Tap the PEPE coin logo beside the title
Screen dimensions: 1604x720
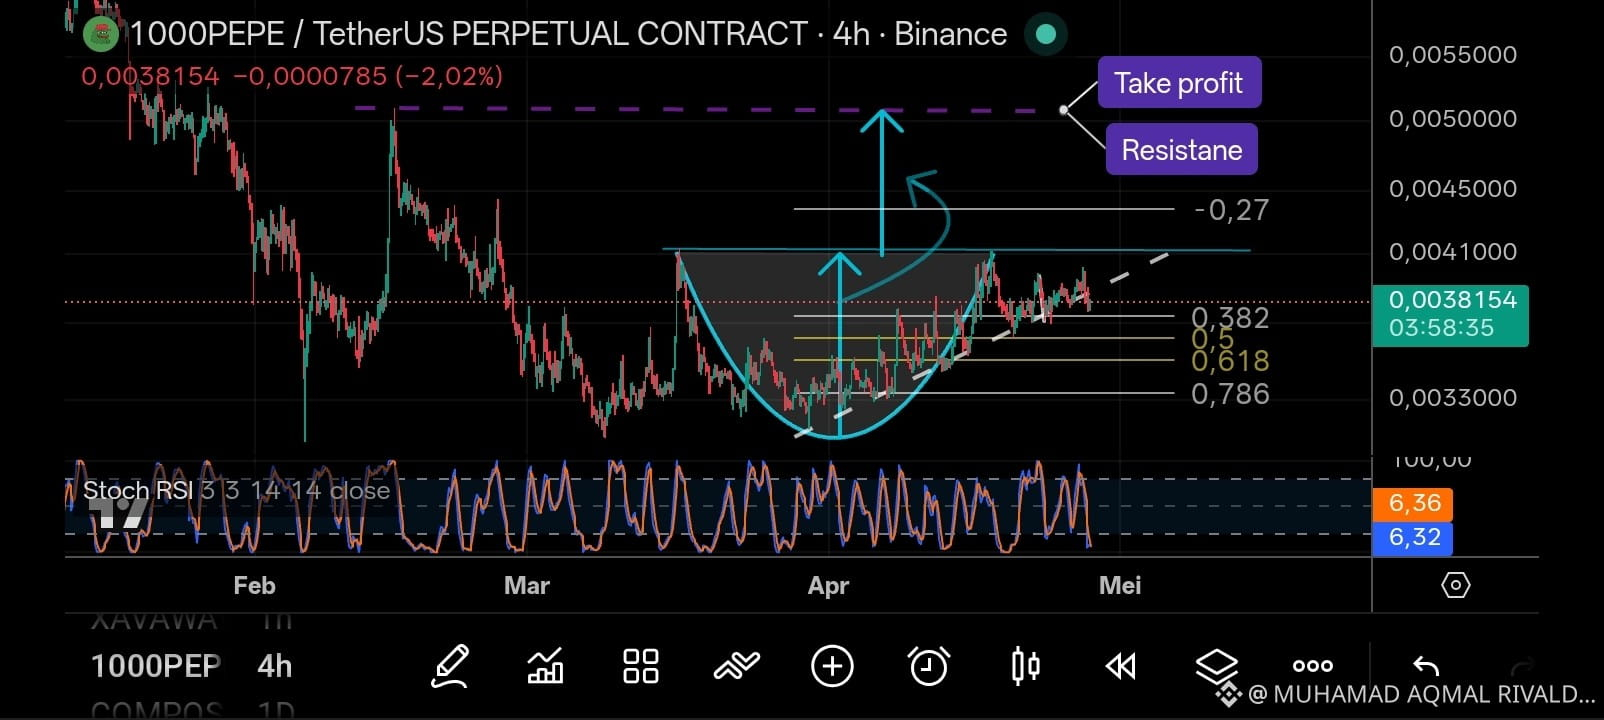[101, 35]
